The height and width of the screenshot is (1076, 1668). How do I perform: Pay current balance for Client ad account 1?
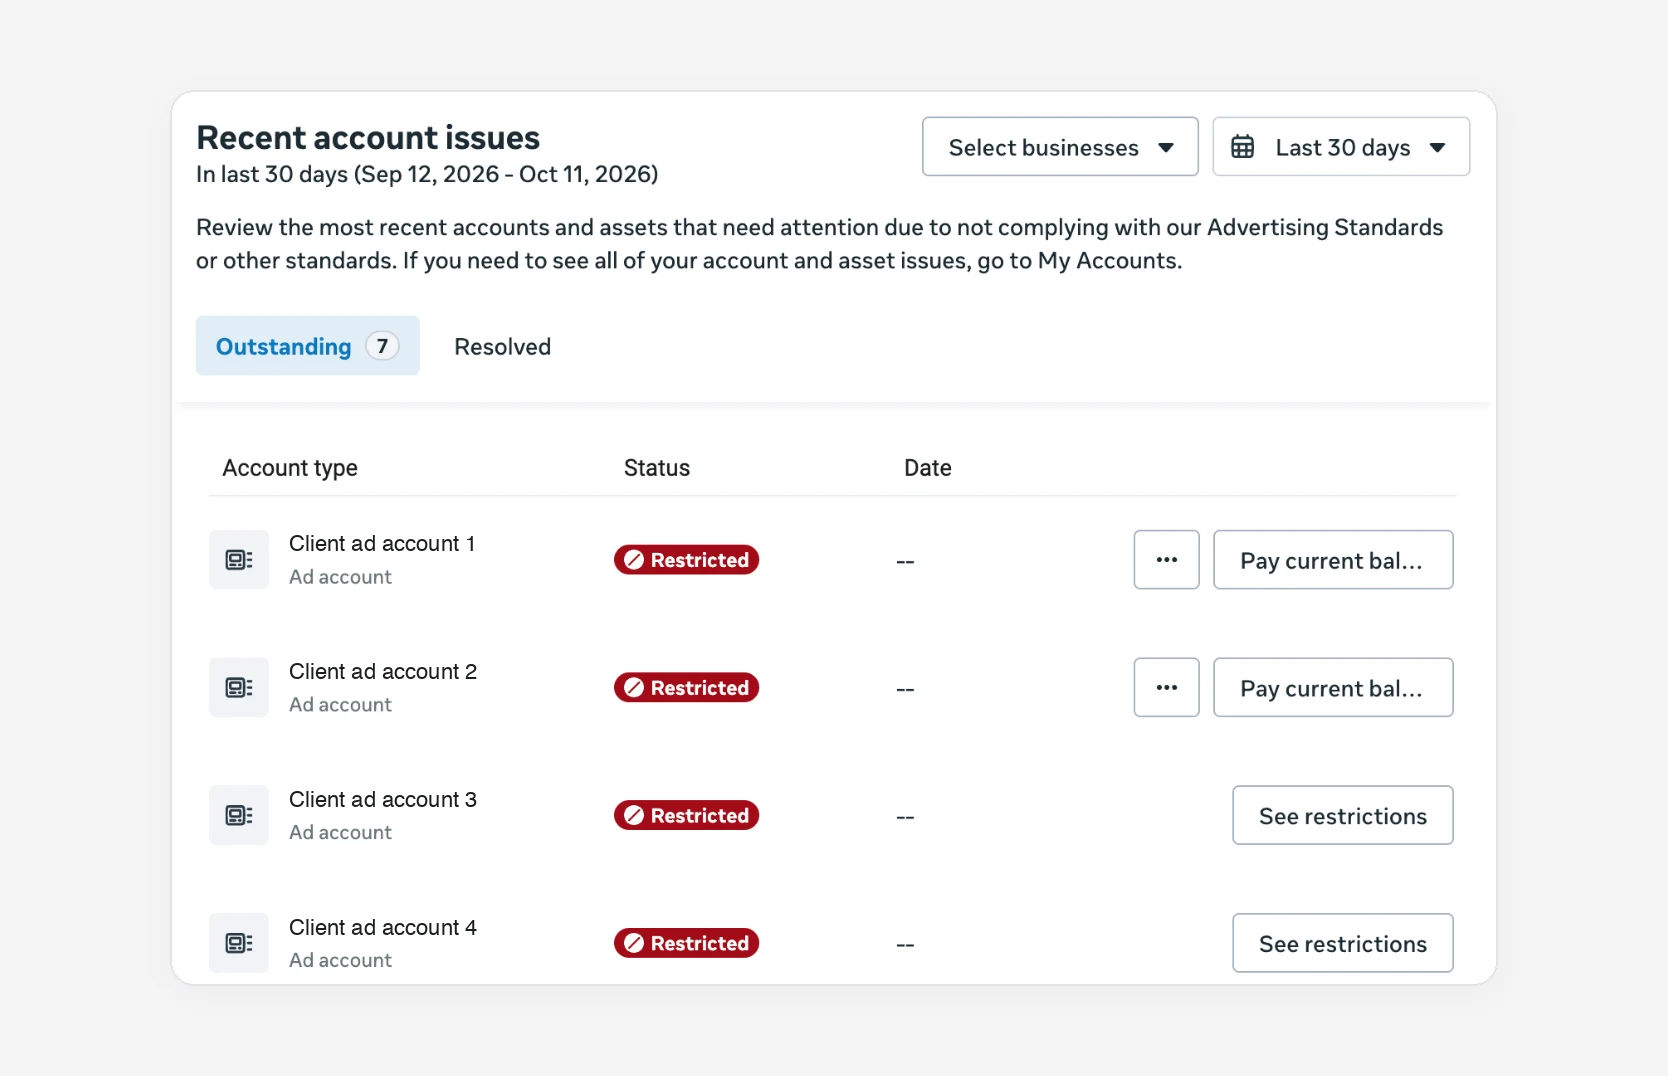[1333, 560]
